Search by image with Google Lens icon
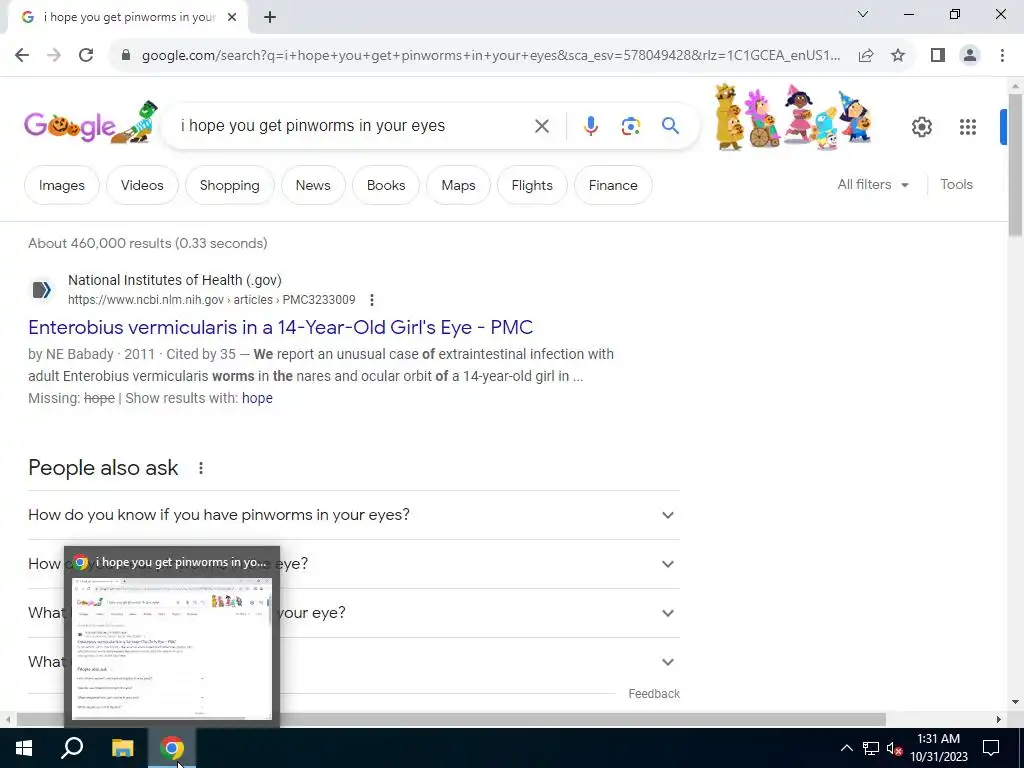 pos(630,126)
